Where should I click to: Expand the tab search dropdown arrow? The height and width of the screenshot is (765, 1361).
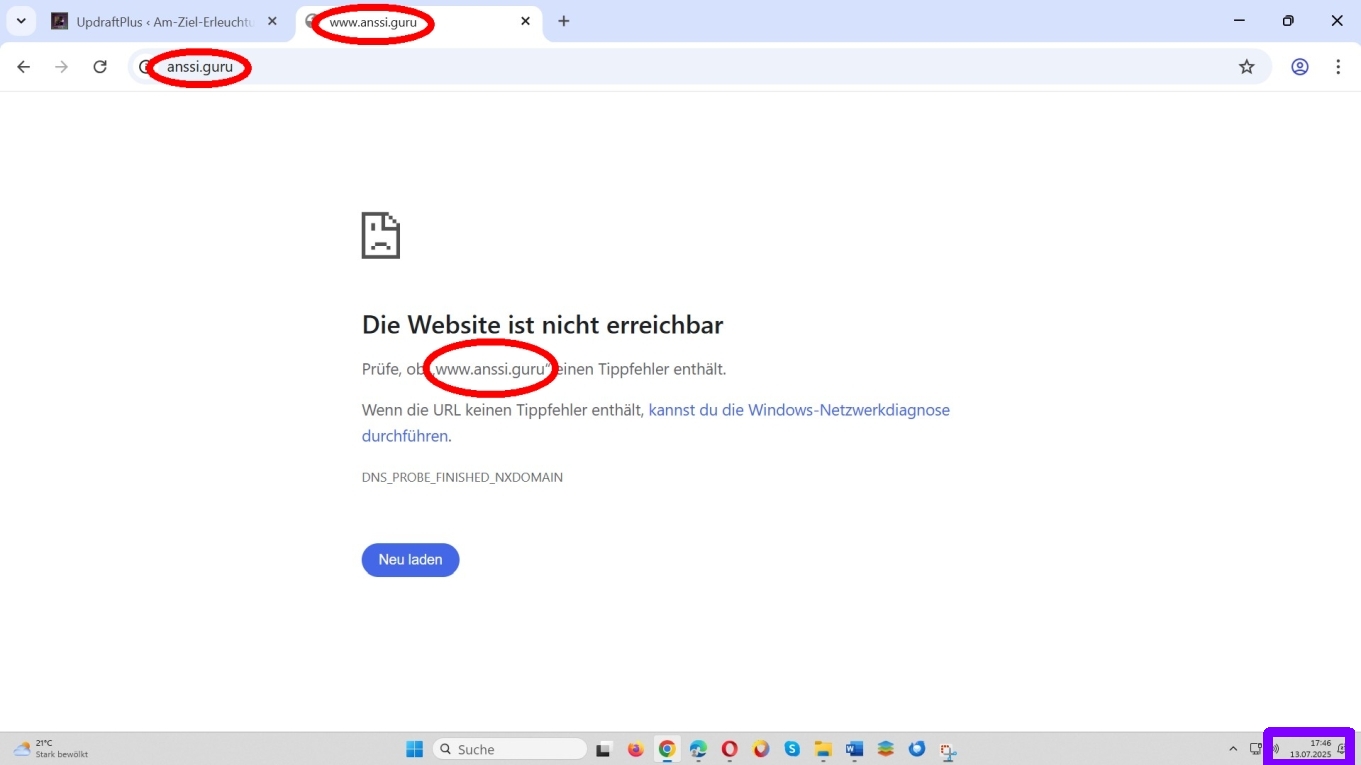[x=21, y=21]
